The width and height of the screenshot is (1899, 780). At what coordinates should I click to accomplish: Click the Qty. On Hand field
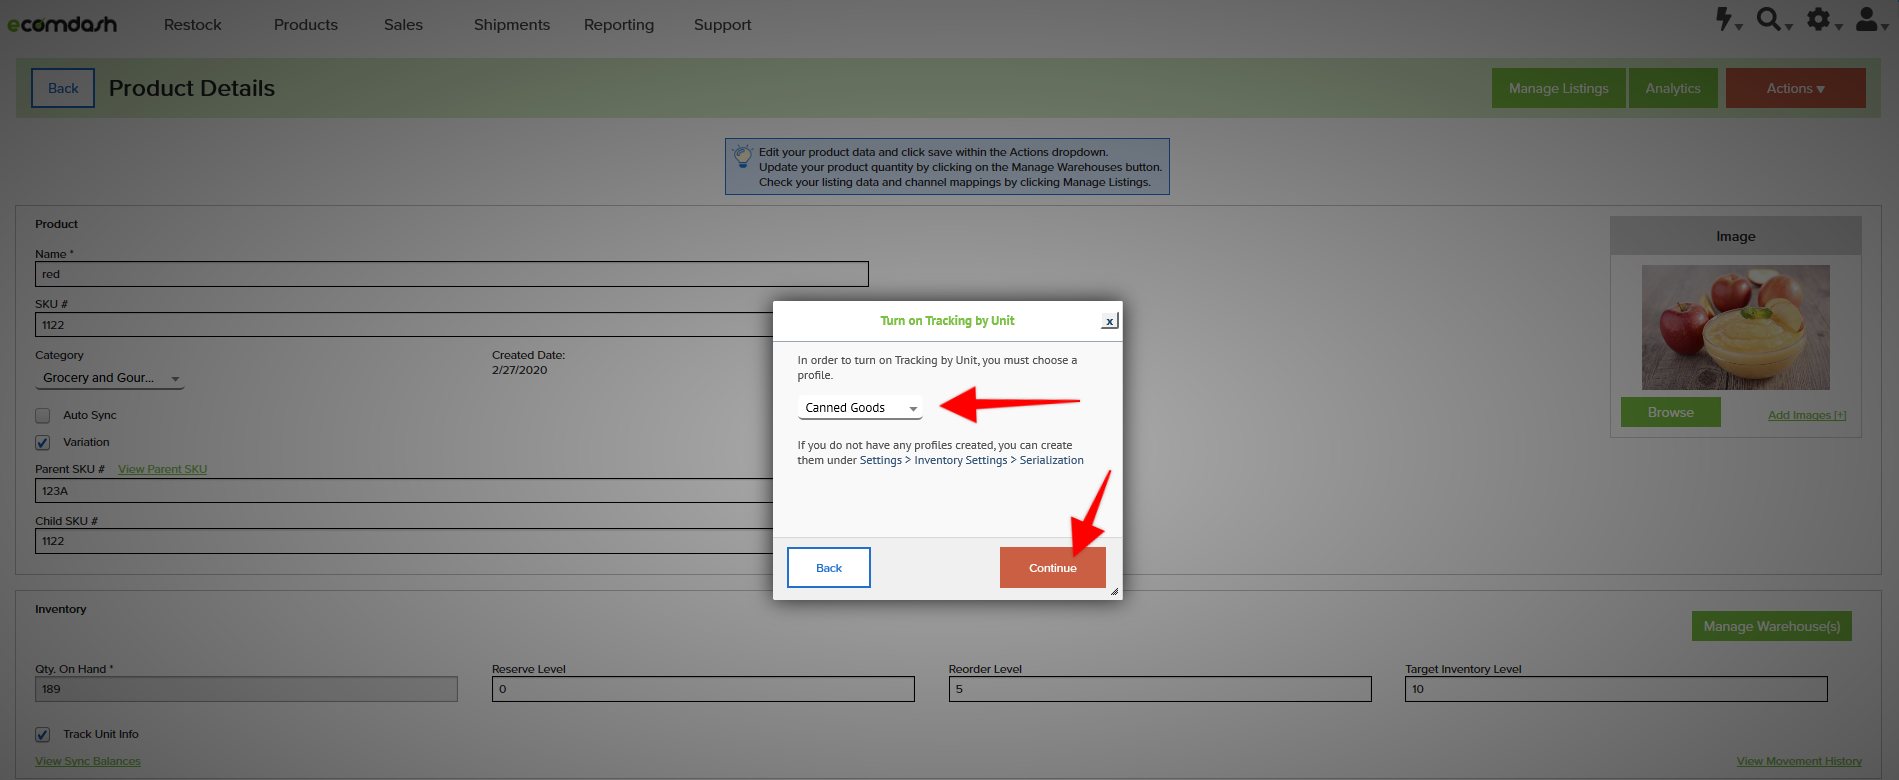coord(246,689)
